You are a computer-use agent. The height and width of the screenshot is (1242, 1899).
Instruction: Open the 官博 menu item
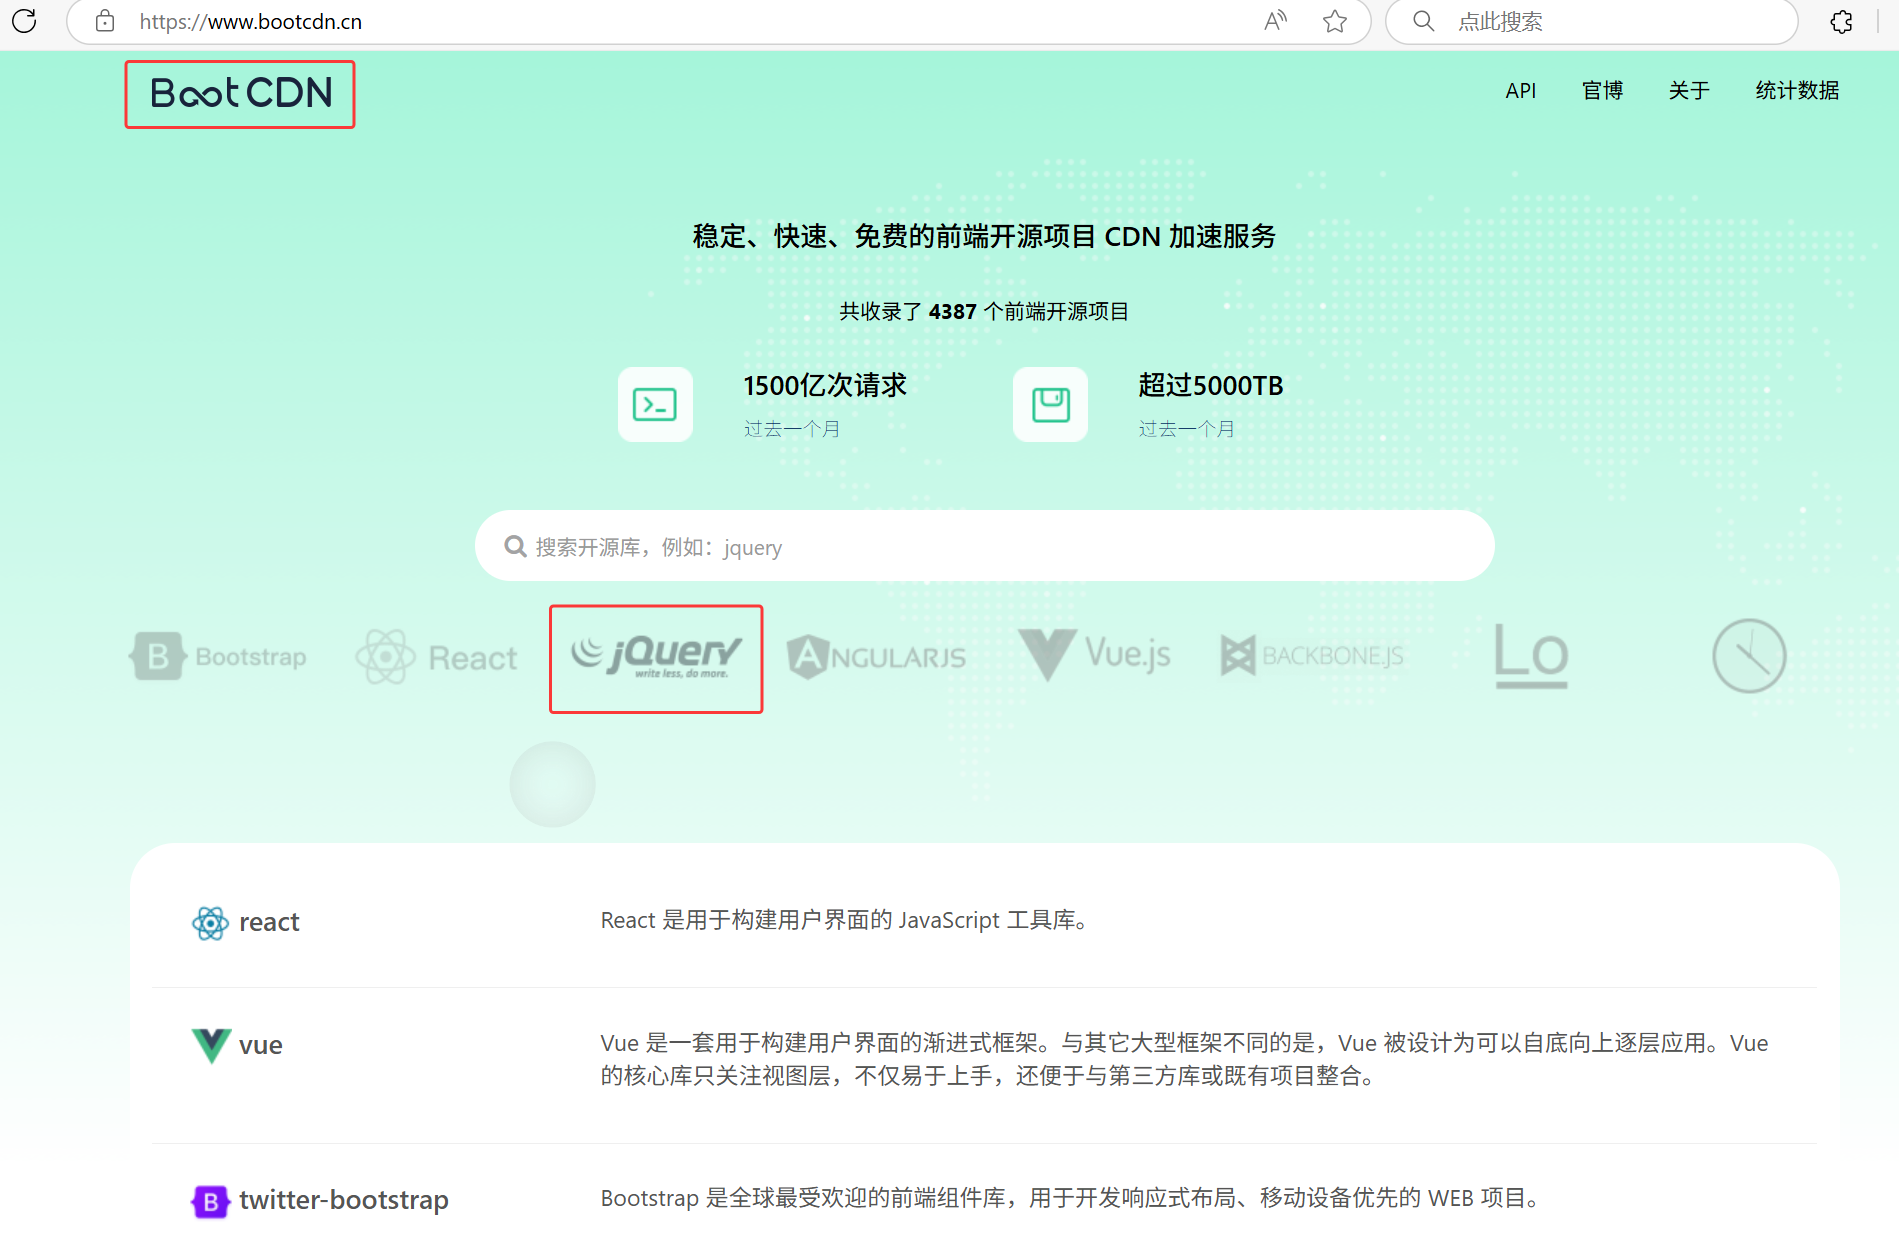(1602, 90)
